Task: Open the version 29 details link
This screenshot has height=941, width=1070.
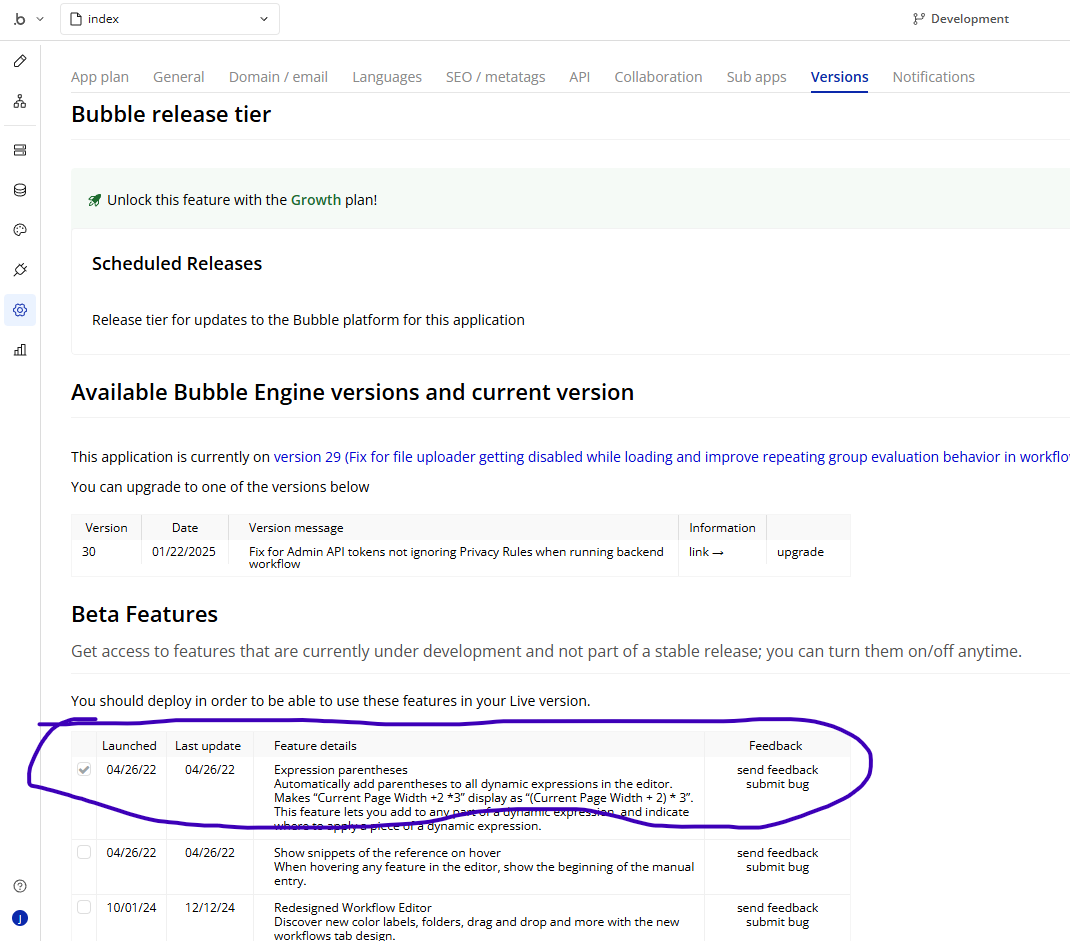Action: click(671, 457)
